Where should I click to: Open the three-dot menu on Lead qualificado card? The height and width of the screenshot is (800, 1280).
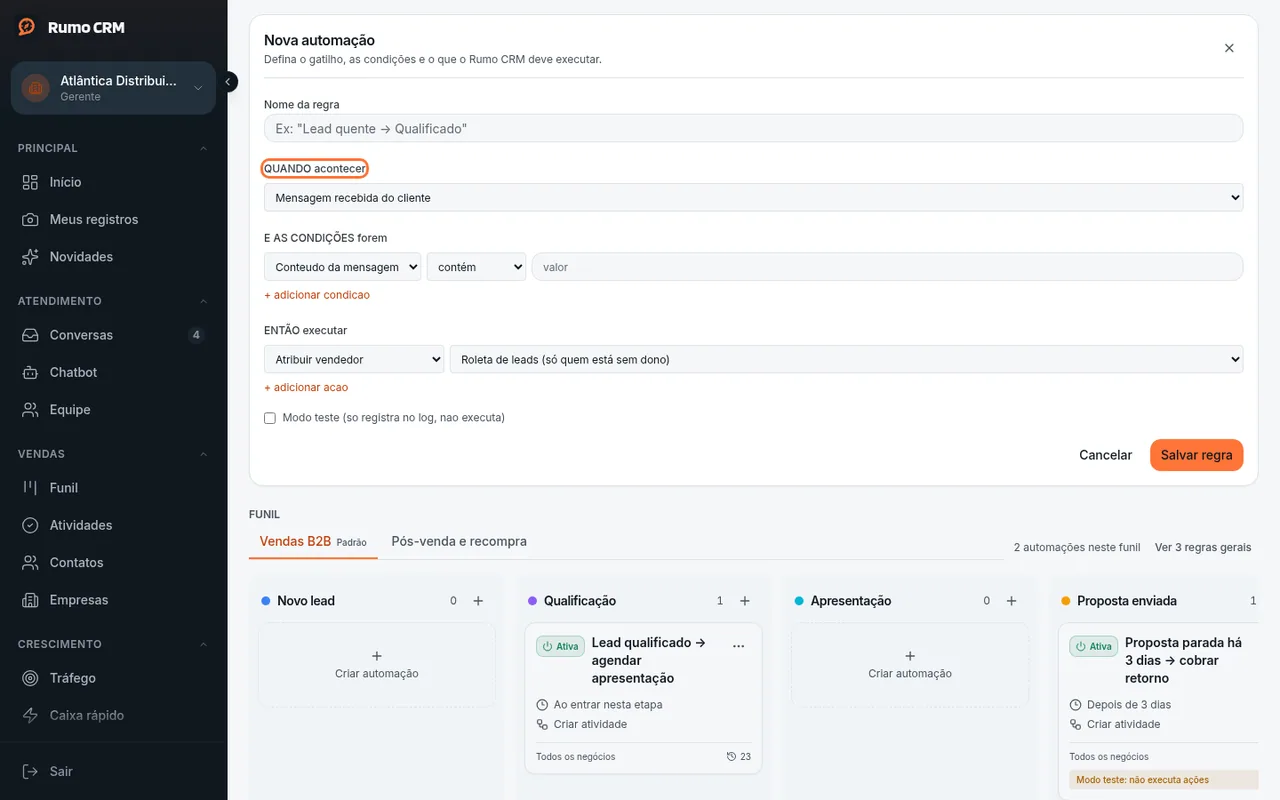click(739, 646)
